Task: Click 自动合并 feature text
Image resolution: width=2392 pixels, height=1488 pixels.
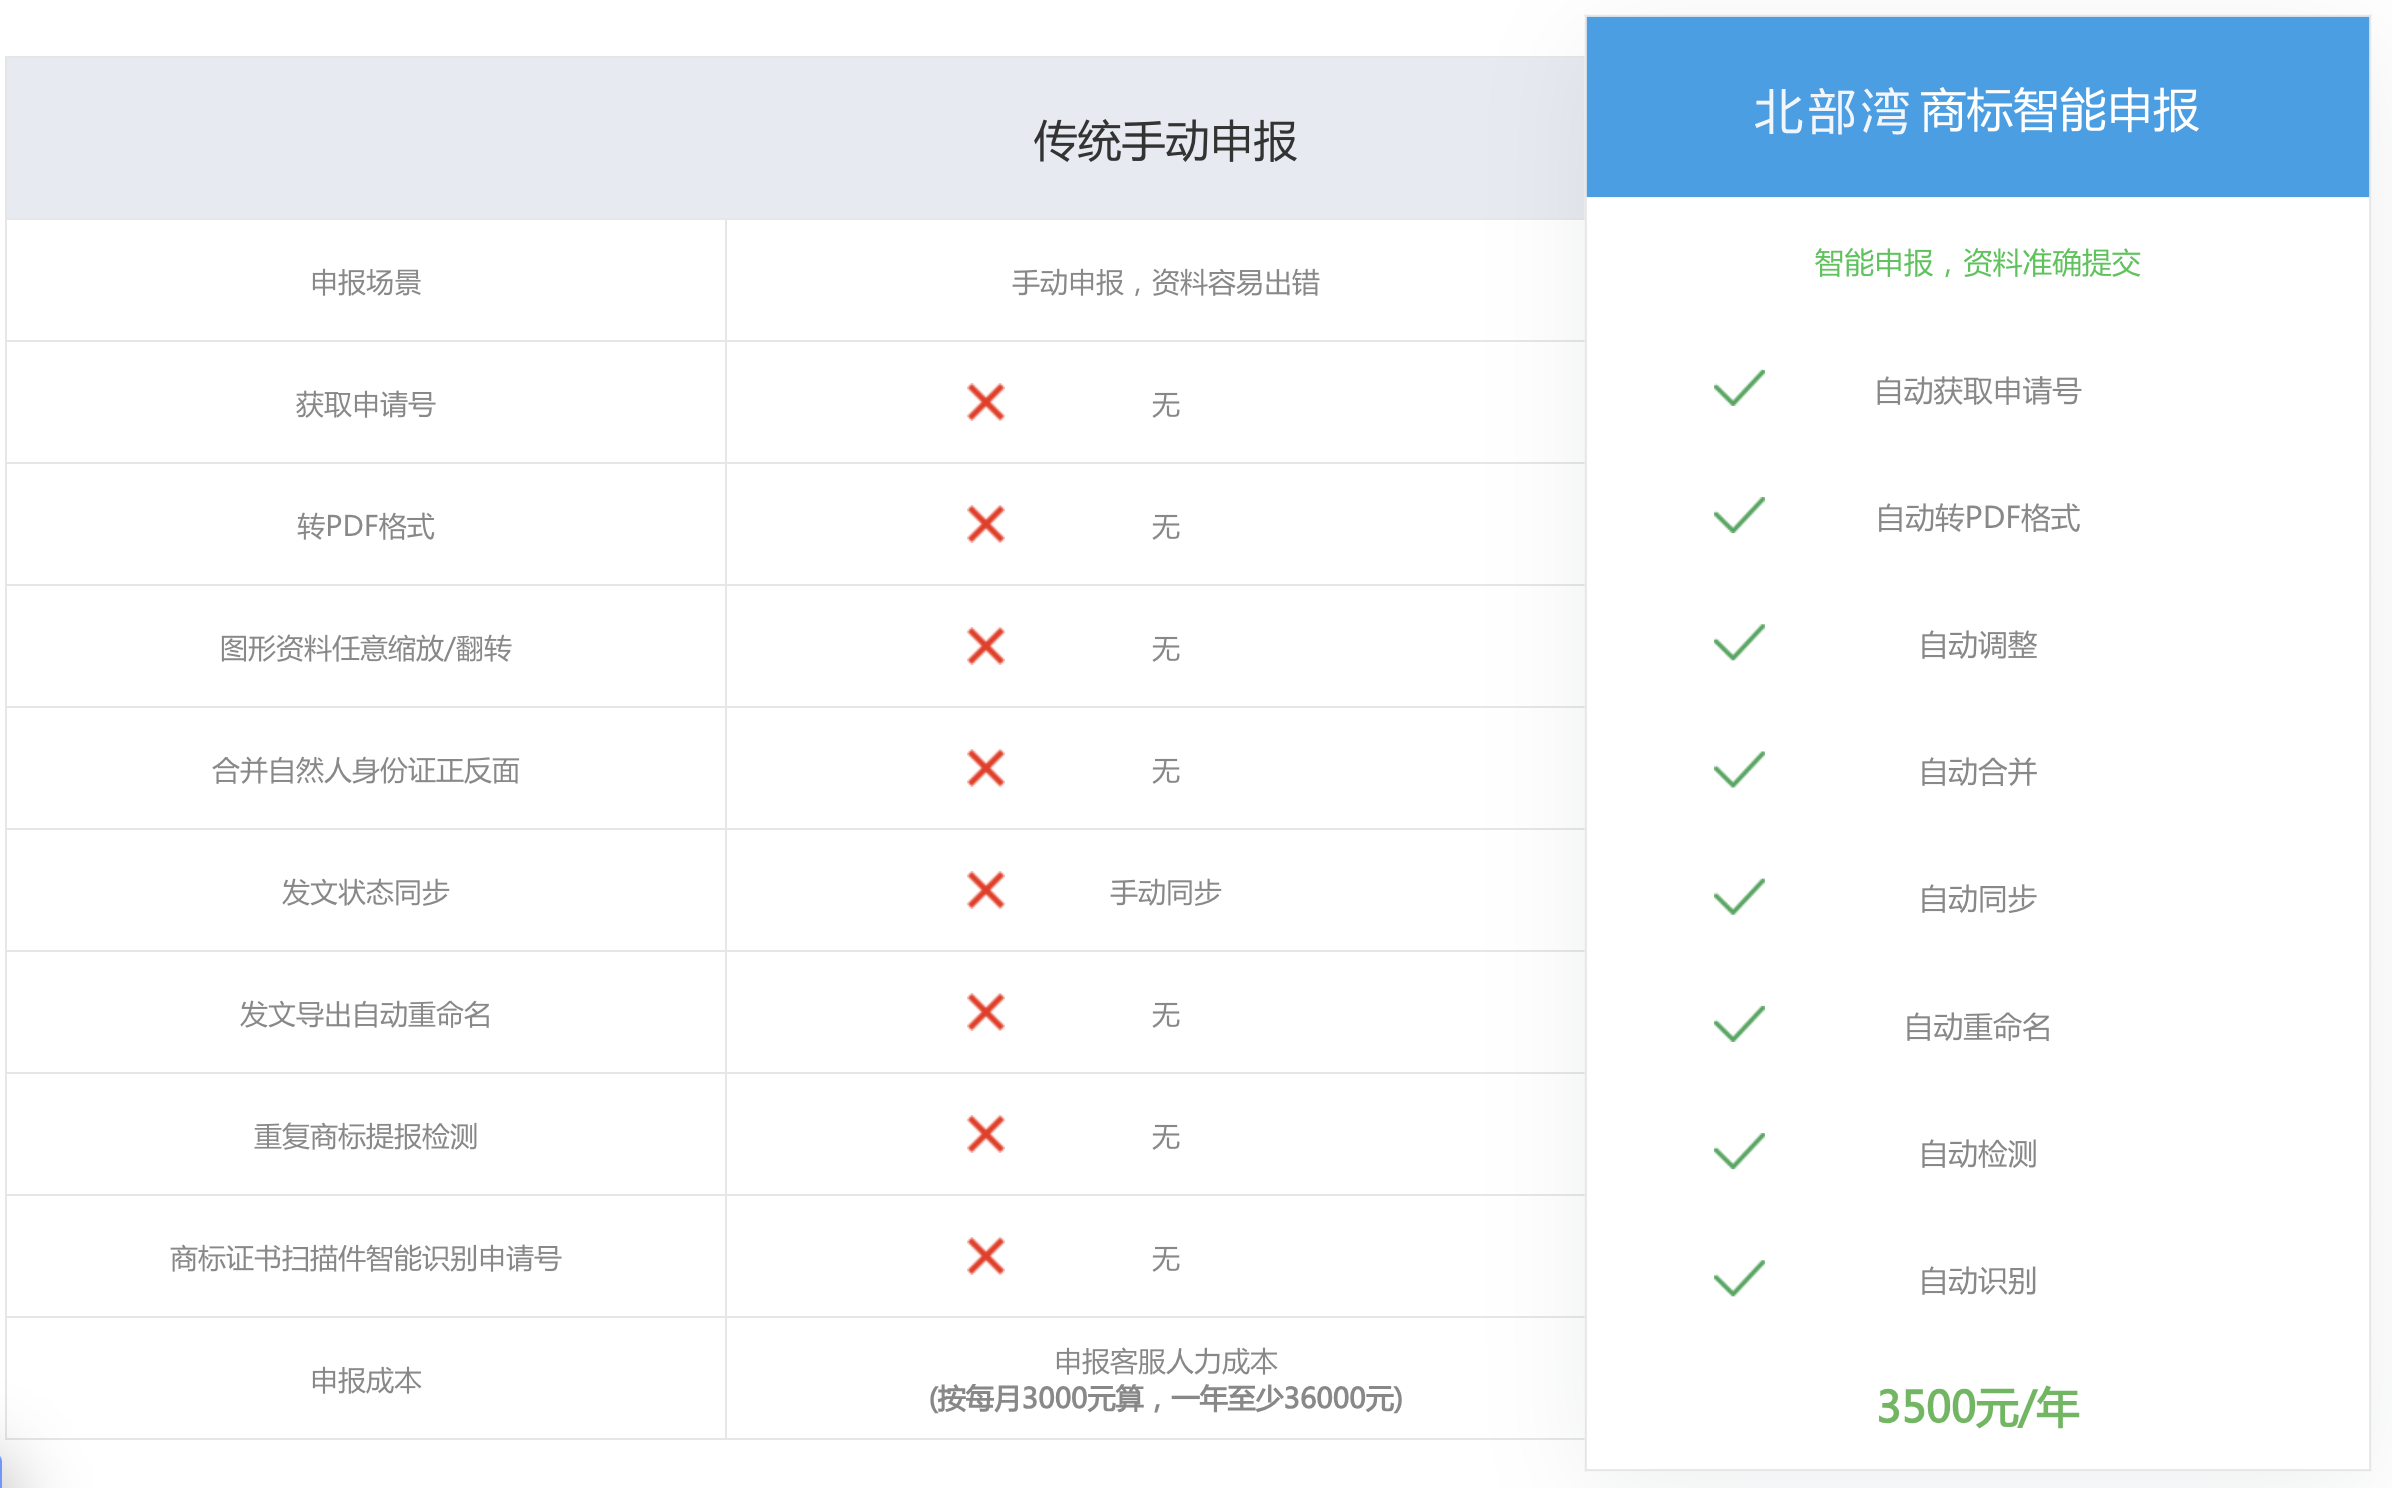Action: coord(1977,772)
